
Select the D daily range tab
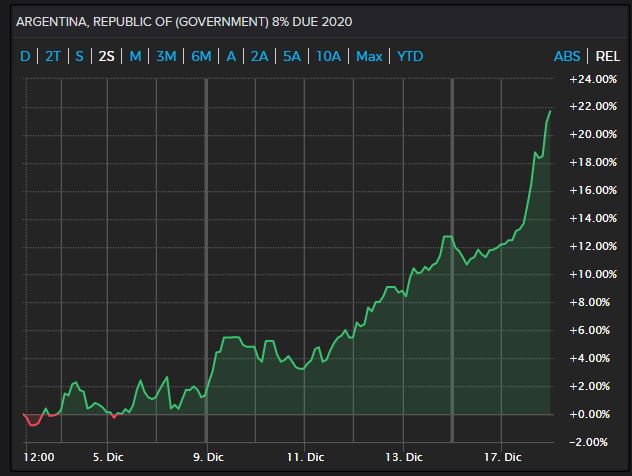point(25,56)
